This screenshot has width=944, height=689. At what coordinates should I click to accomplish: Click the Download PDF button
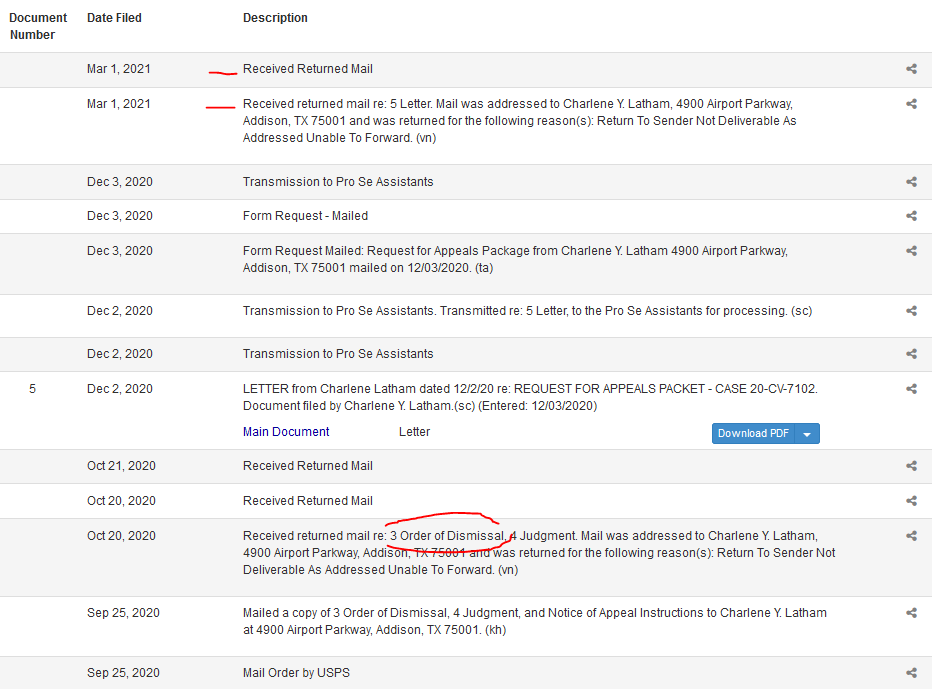coord(753,434)
